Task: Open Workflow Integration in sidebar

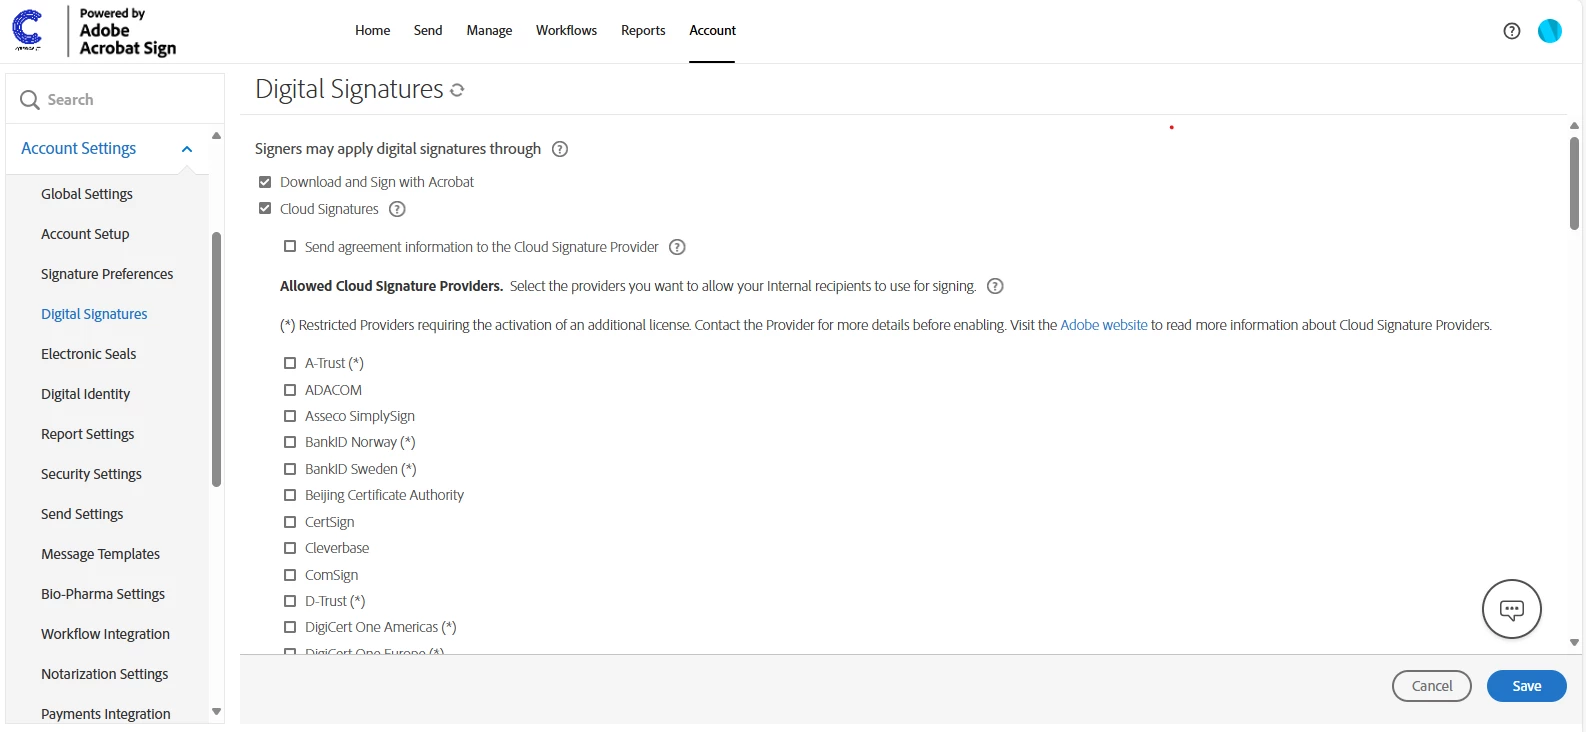Action: click(105, 634)
